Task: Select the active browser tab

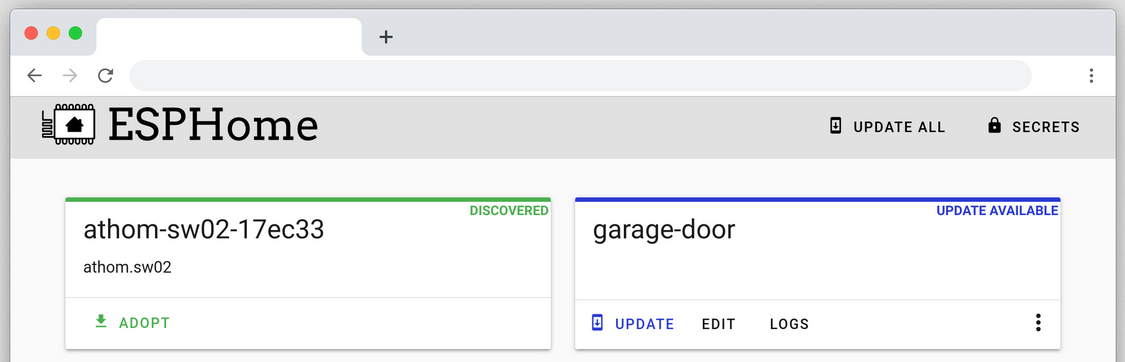Action: pos(229,37)
